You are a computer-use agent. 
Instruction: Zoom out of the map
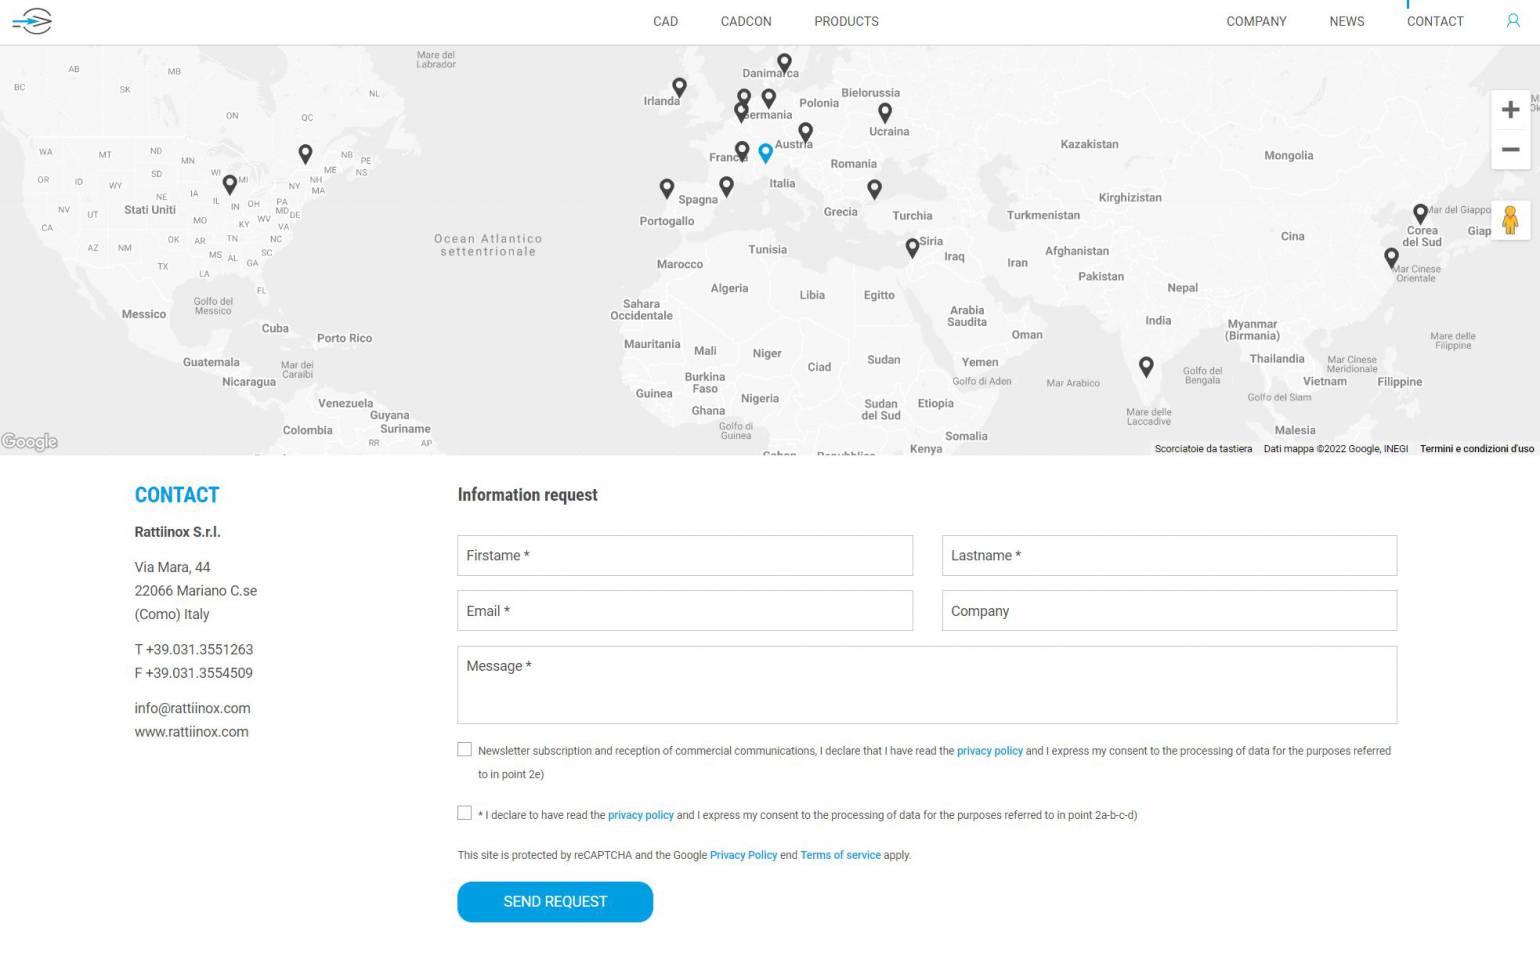point(1510,150)
